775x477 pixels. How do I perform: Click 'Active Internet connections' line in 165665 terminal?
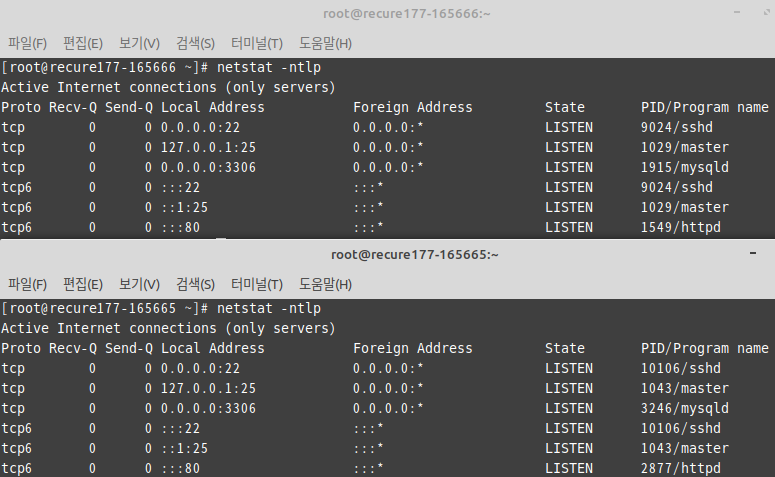tap(168, 328)
